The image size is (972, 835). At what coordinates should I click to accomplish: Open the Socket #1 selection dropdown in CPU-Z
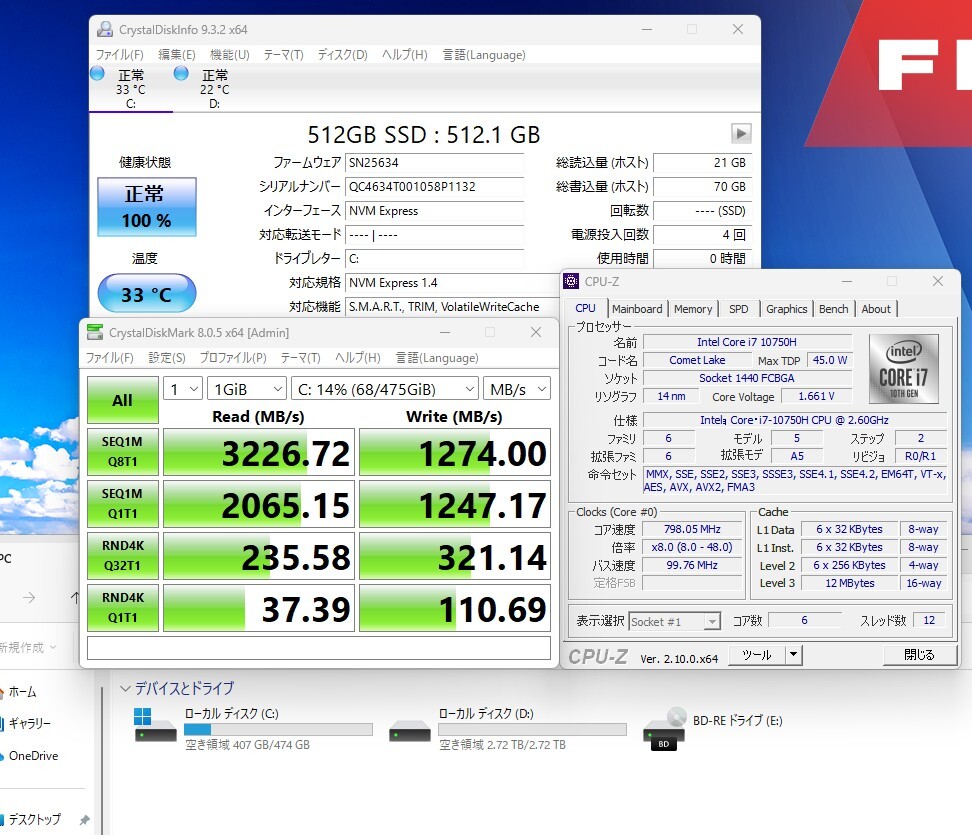(674, 621)
